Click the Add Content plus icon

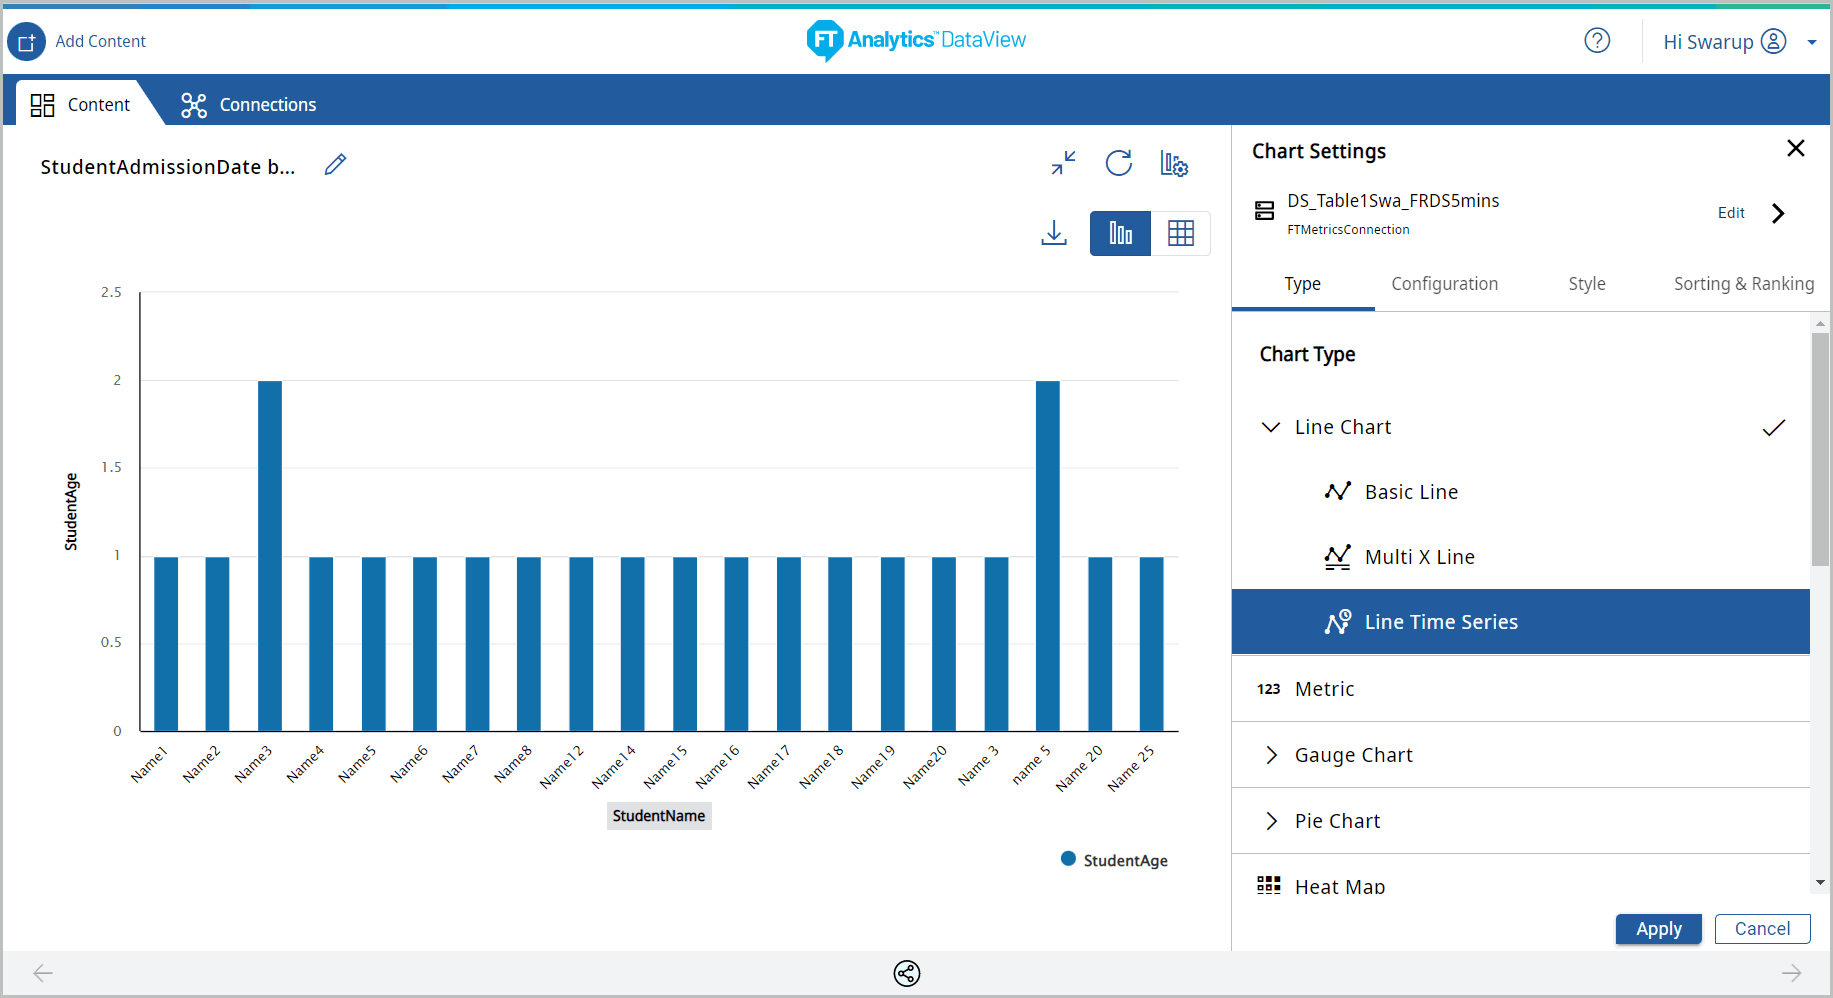[x=27, y=42]
